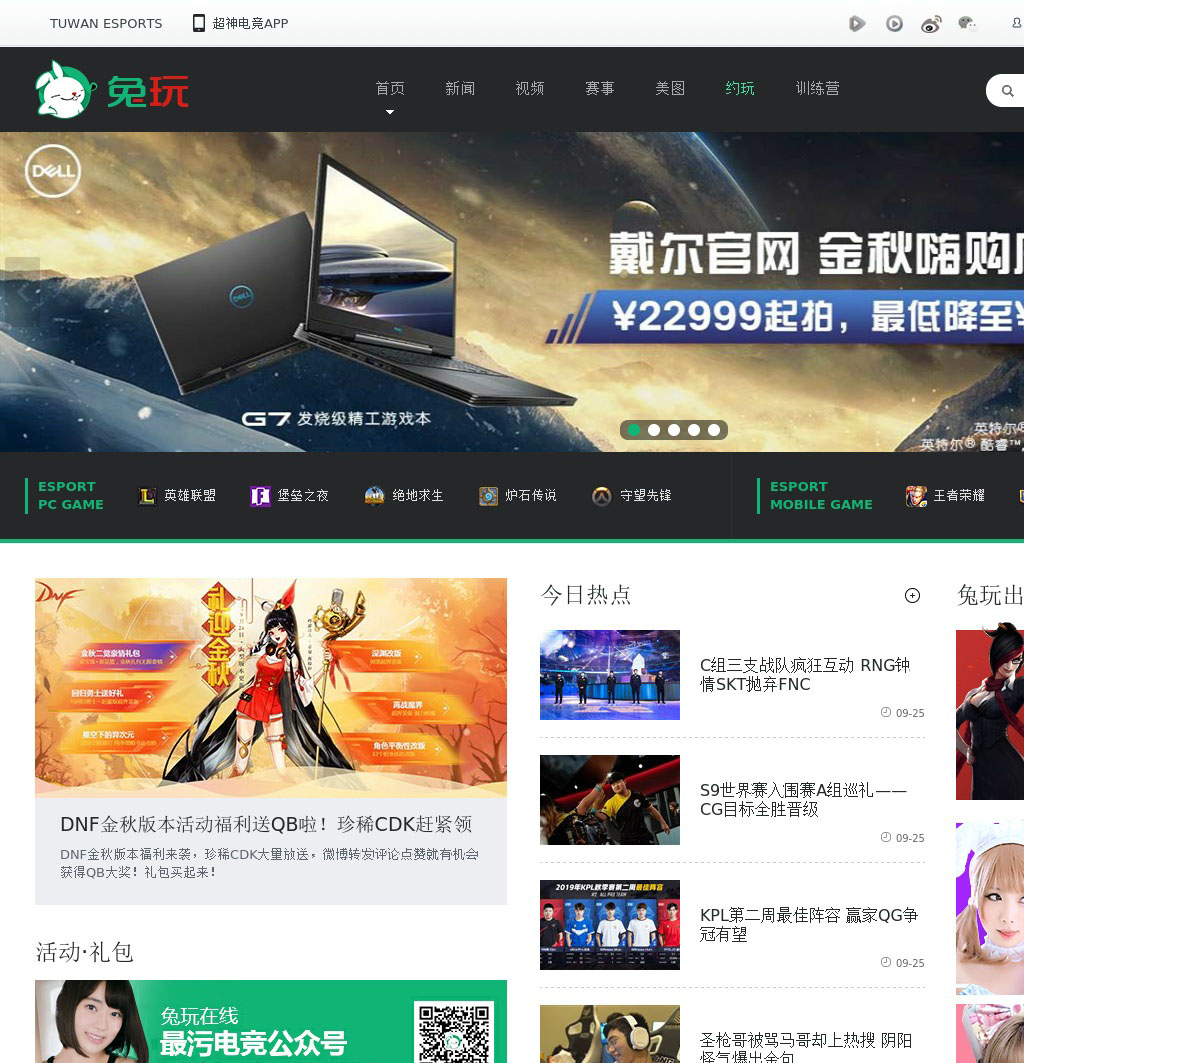Click the 活动·礼包 heading
The width and height of the screenshot is (1200, 1063).
click(85, 952)
